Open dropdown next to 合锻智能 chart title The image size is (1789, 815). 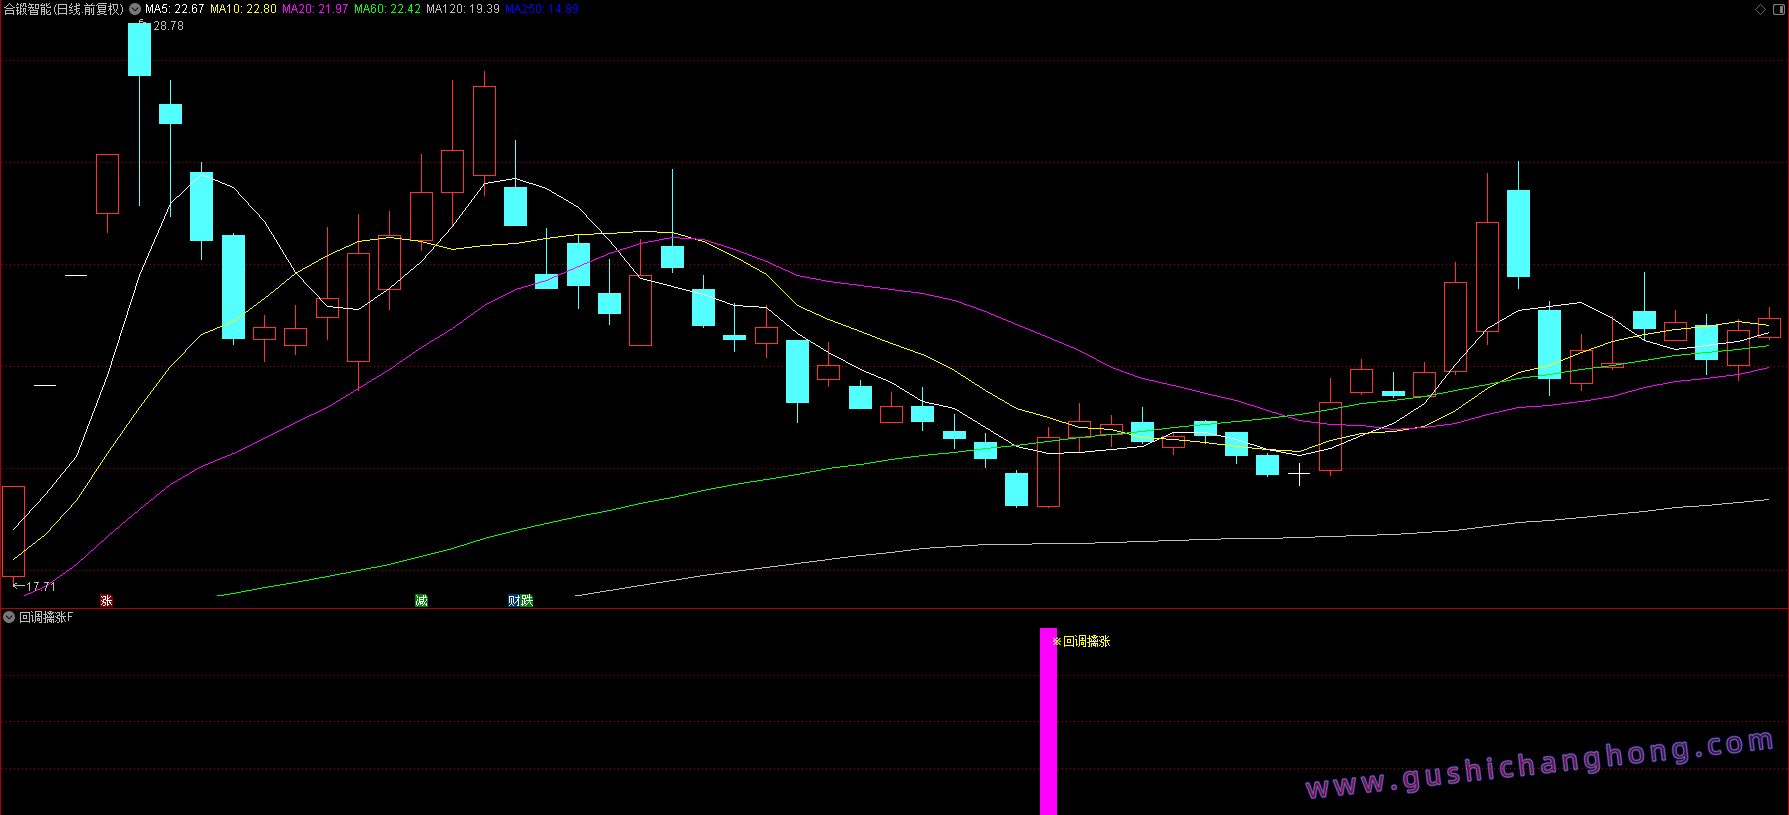(135, 9)
